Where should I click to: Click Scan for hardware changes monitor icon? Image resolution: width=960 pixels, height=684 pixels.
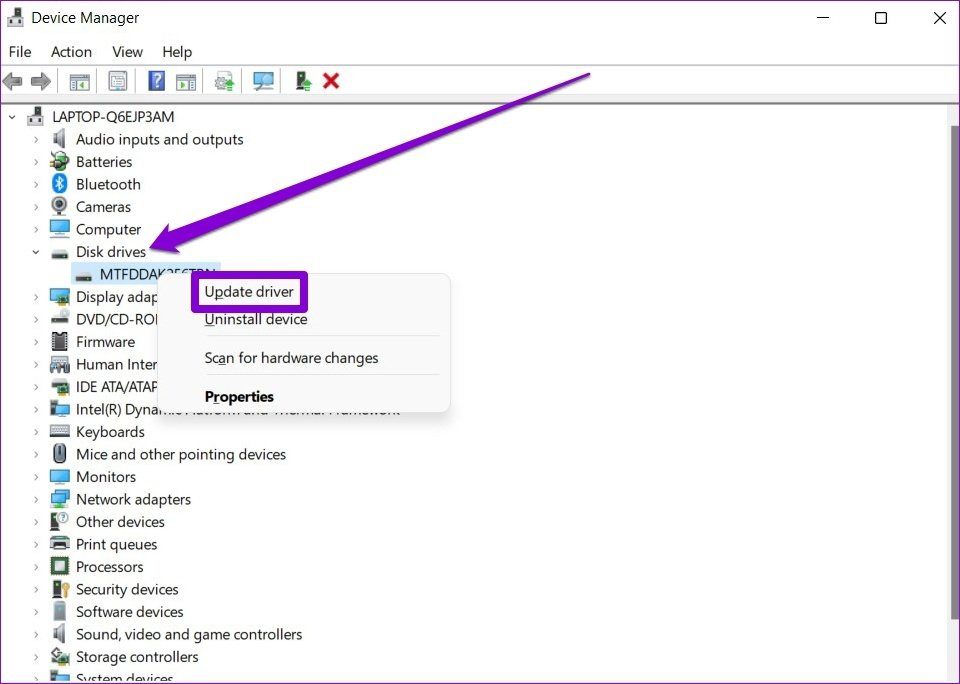(x=263, y=81)
